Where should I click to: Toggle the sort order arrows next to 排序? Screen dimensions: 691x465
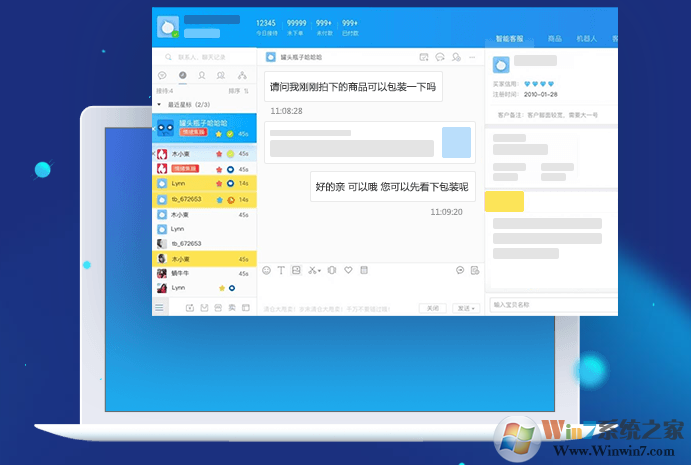pos(246,91)
